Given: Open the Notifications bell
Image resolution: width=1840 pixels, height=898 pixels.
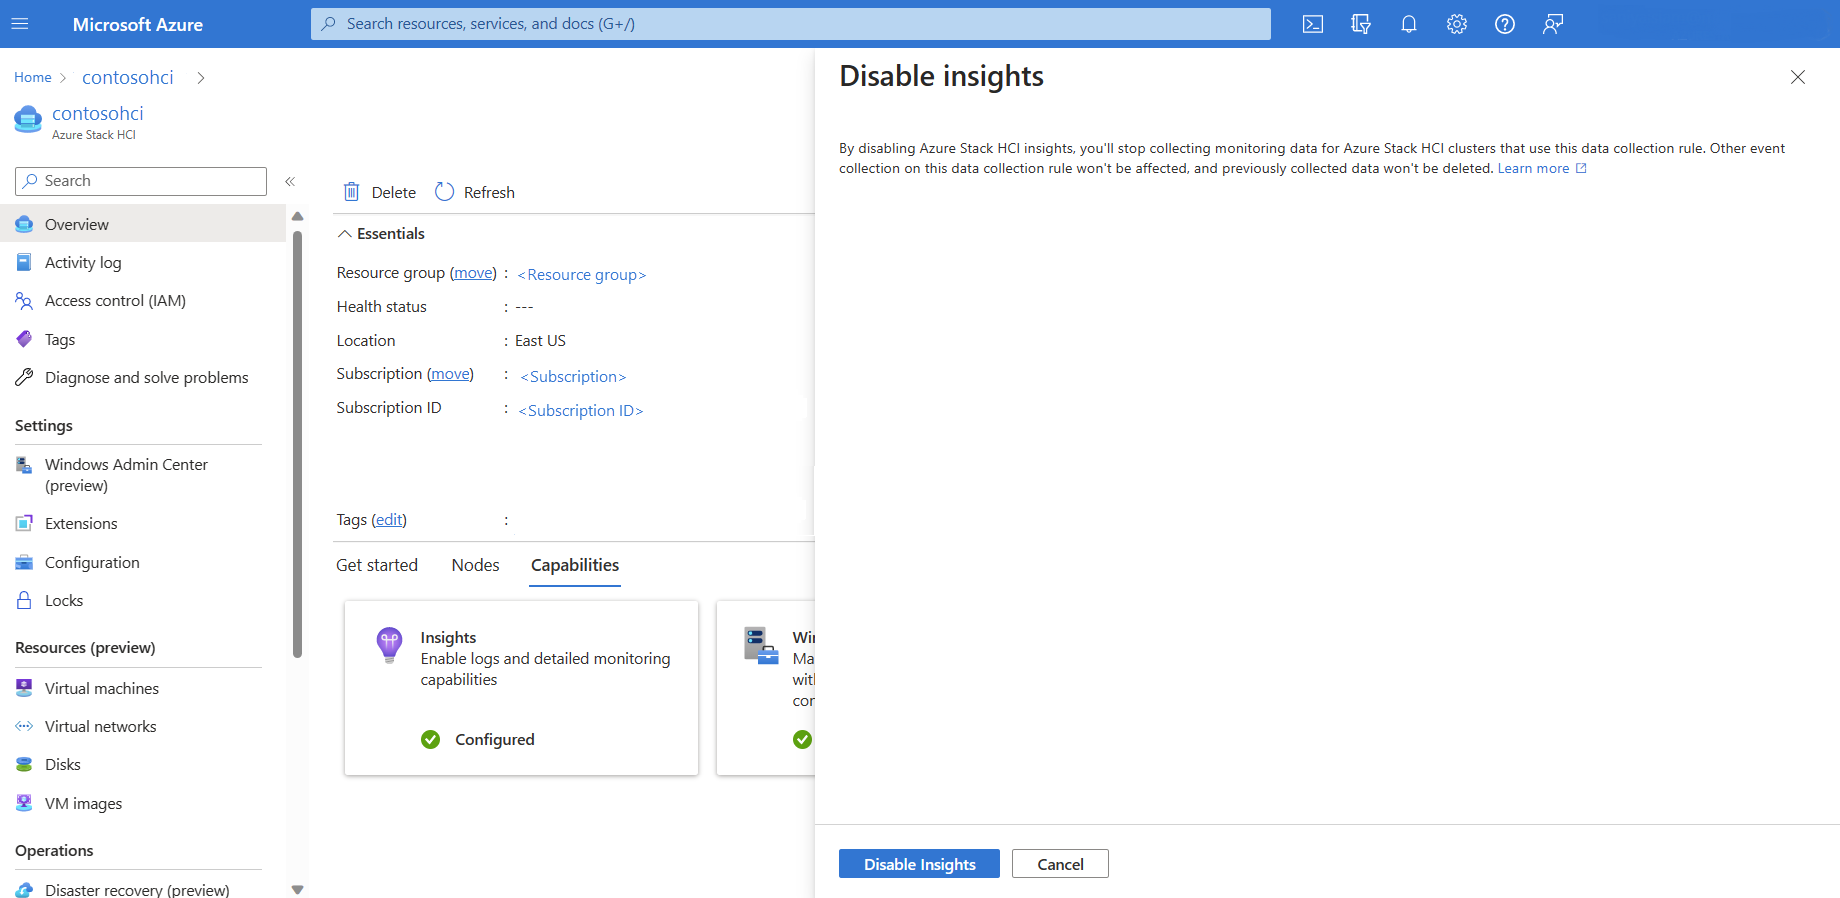Looking at the screenshot, I should coord(1409,24).
